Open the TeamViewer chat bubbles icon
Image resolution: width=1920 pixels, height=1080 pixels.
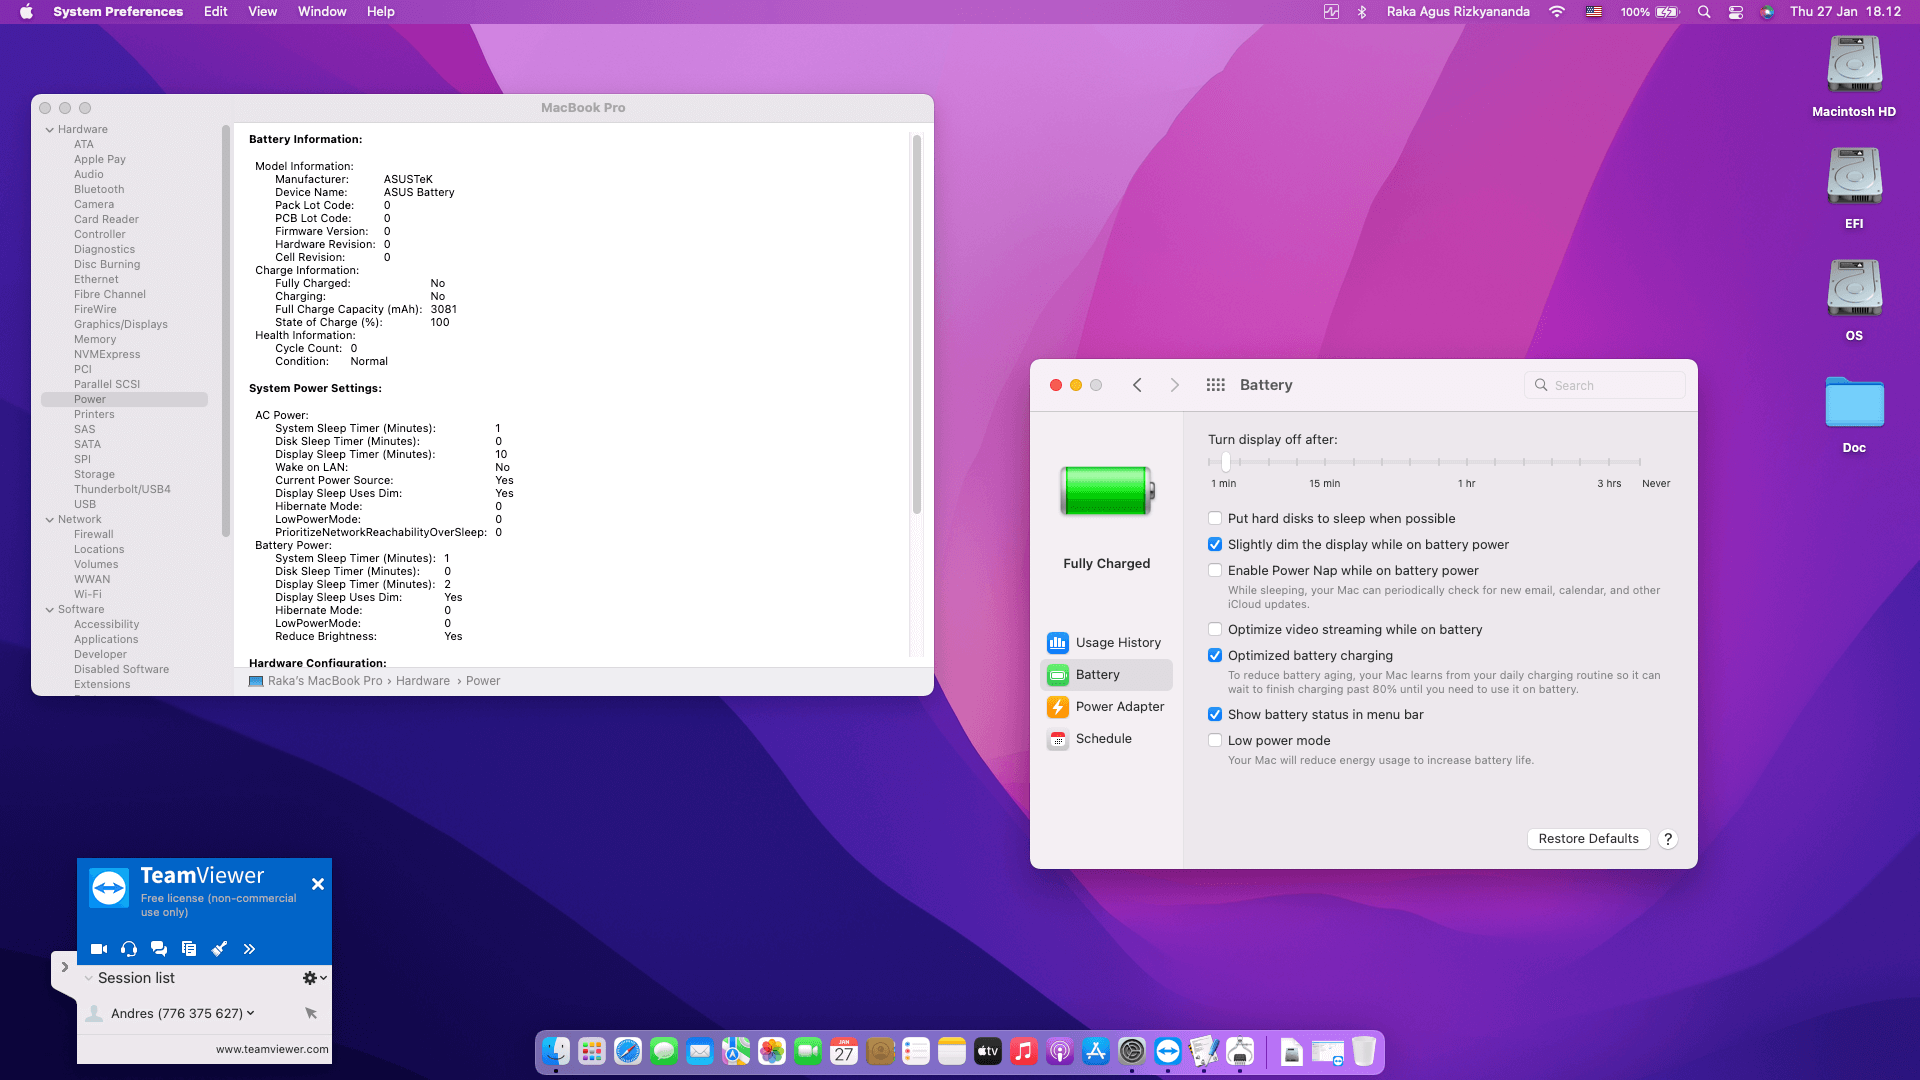159,949
